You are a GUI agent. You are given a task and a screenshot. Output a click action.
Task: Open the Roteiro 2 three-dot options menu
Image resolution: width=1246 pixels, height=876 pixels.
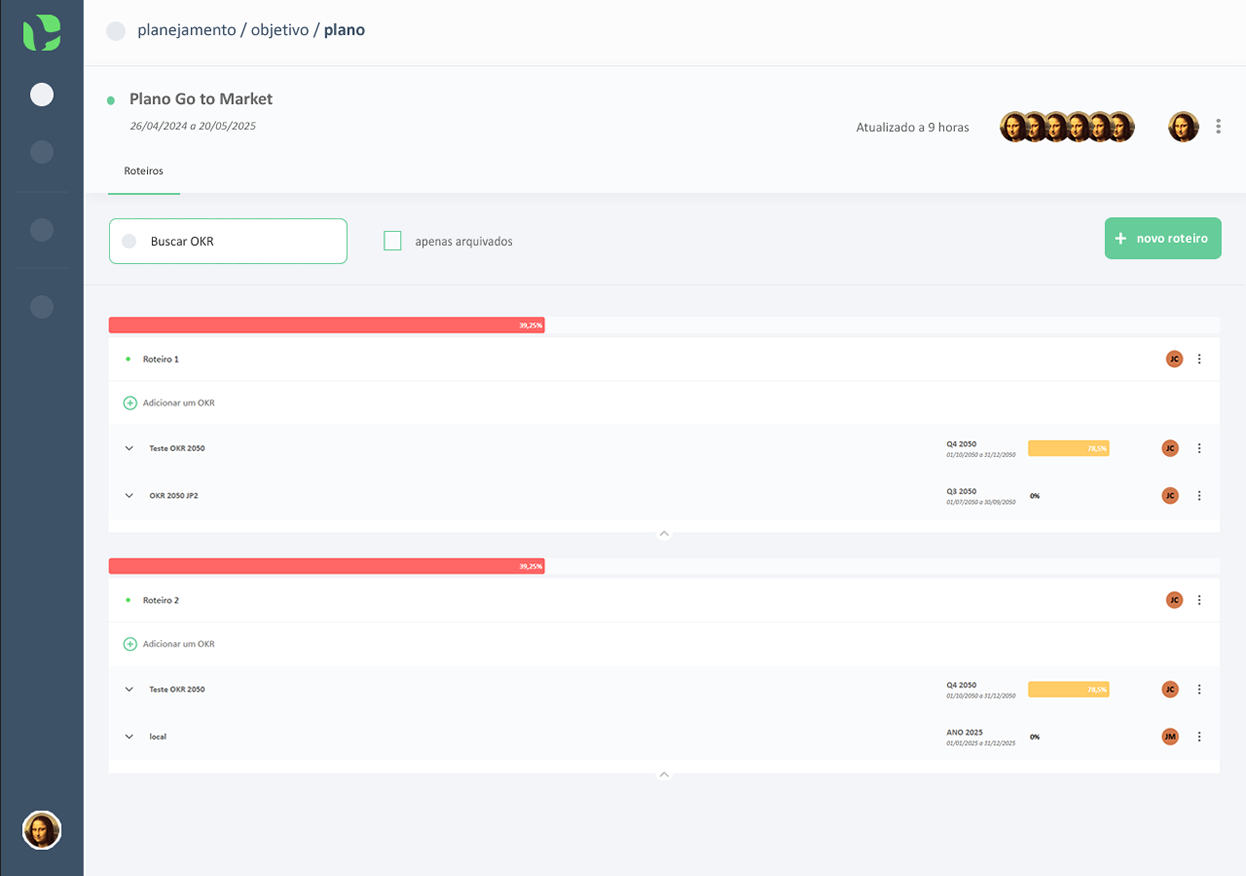[x=1199, y=600]
